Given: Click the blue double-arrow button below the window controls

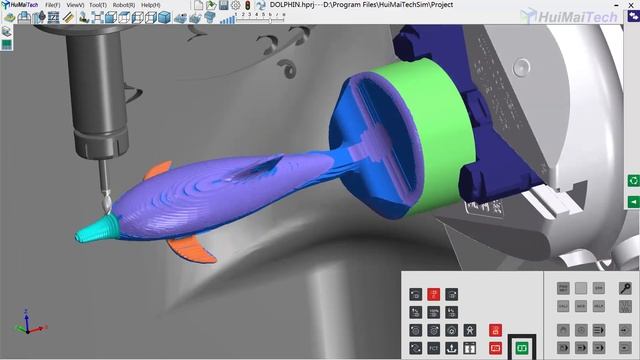Looking at the screenshot, I should (x=633, y=16).
